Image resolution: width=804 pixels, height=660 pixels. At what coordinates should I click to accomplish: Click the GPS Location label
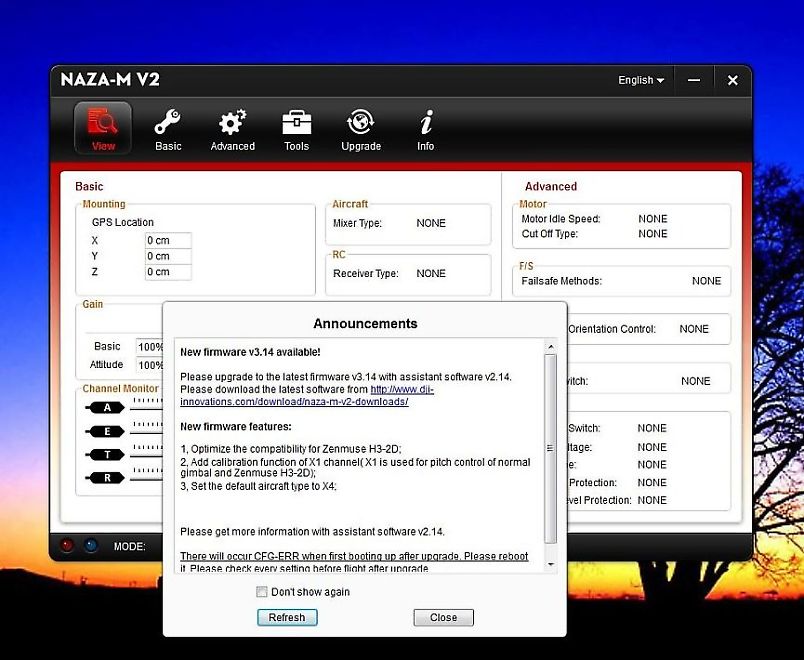(x=123, y=223)
